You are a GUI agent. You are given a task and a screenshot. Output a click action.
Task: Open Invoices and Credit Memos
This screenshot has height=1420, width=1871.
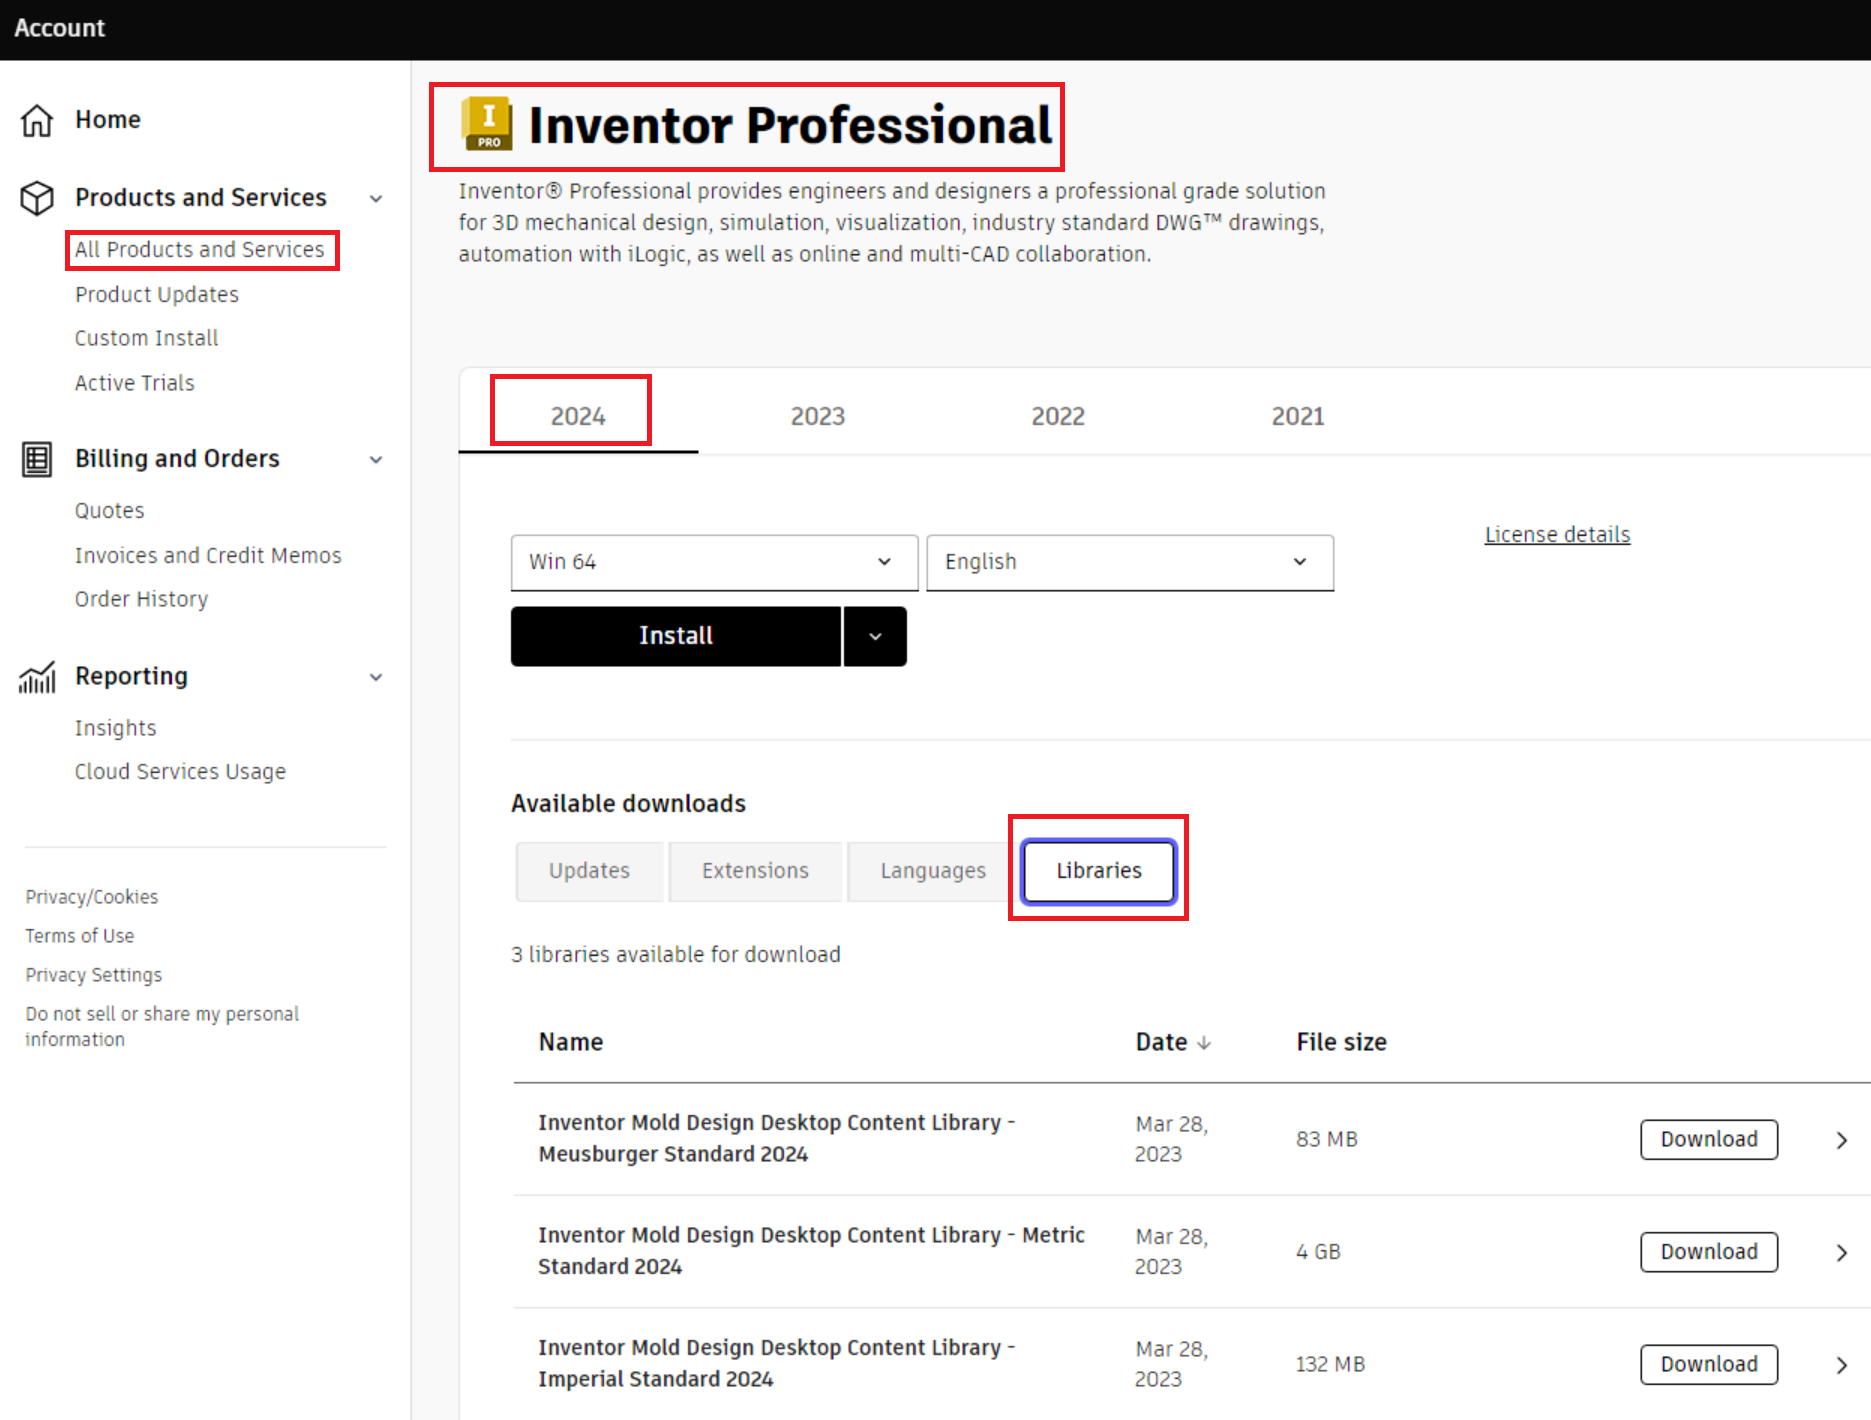pyautogui.click(x=208, y=556)
